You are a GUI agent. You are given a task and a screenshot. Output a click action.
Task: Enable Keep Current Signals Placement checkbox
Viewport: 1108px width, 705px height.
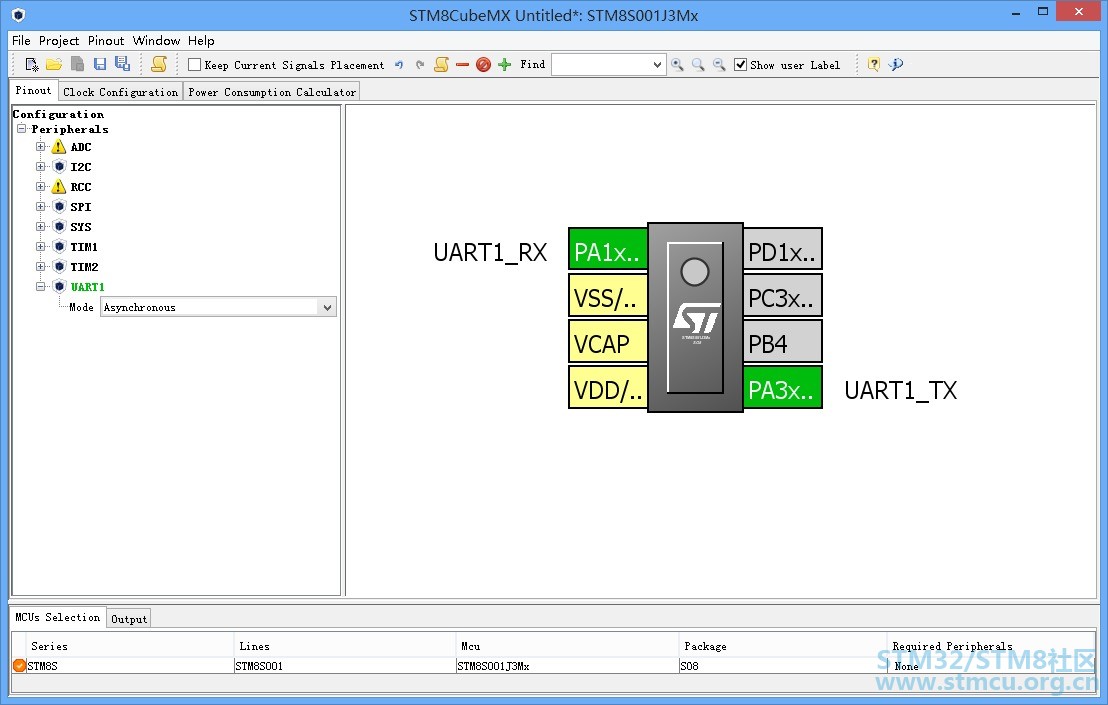pyautogui.click(x=194, y=65)
